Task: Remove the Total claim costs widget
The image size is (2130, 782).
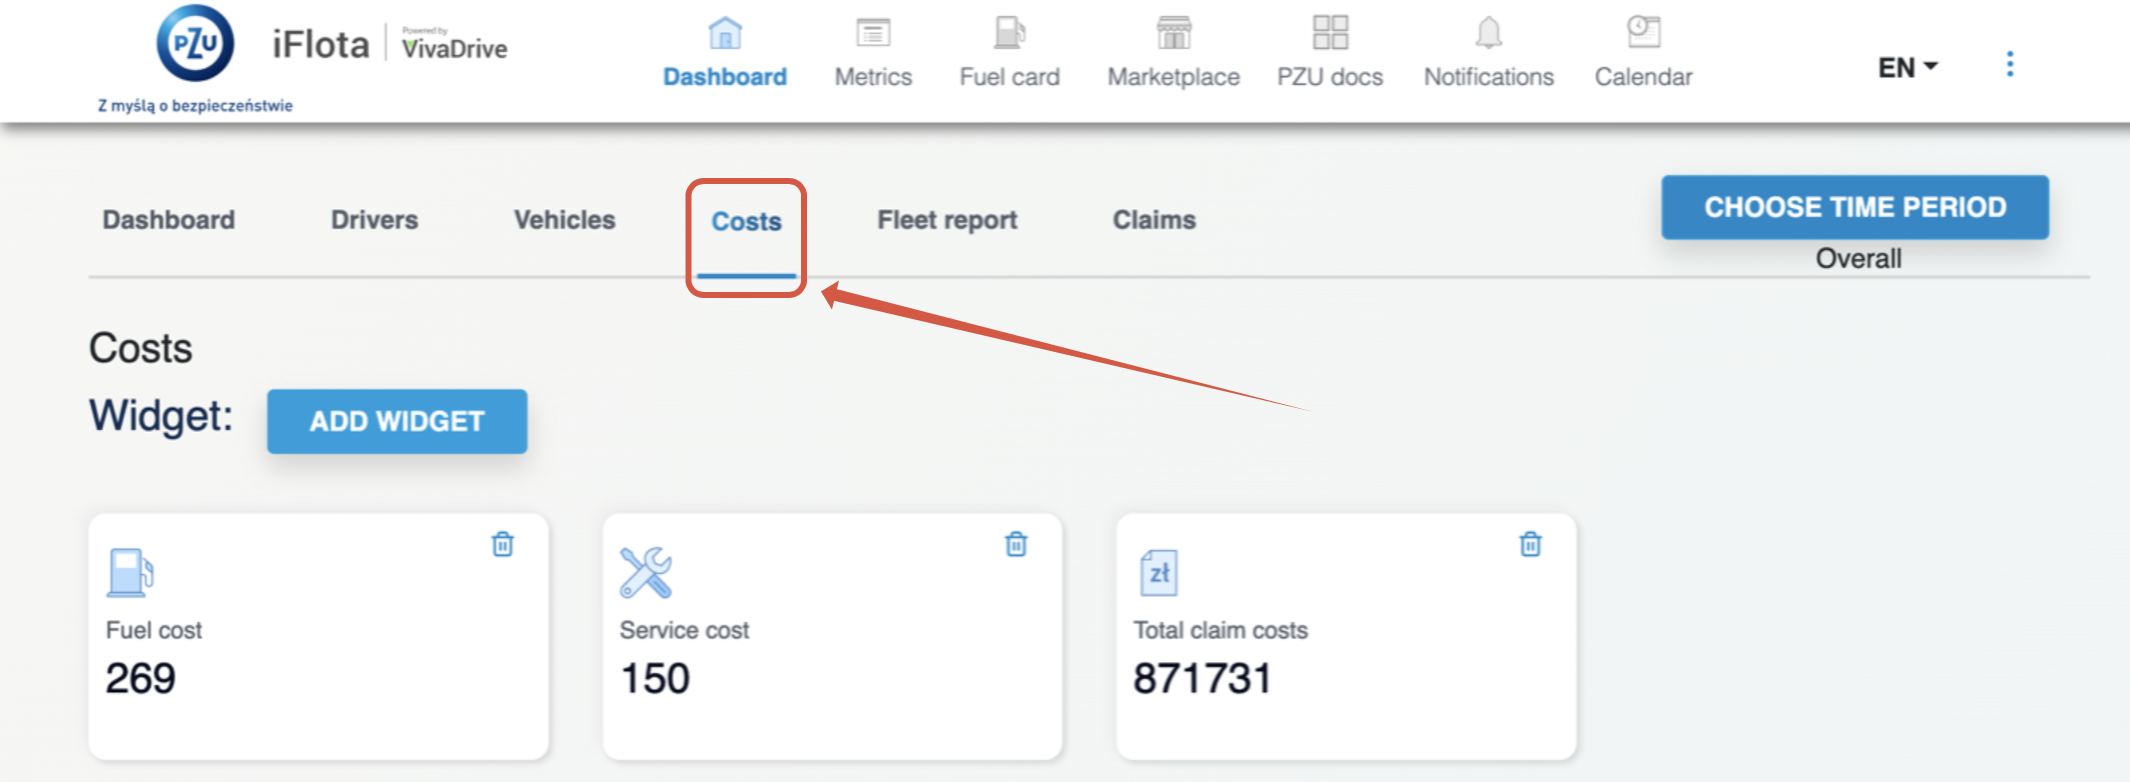Action: click(x=1530, y=544)
